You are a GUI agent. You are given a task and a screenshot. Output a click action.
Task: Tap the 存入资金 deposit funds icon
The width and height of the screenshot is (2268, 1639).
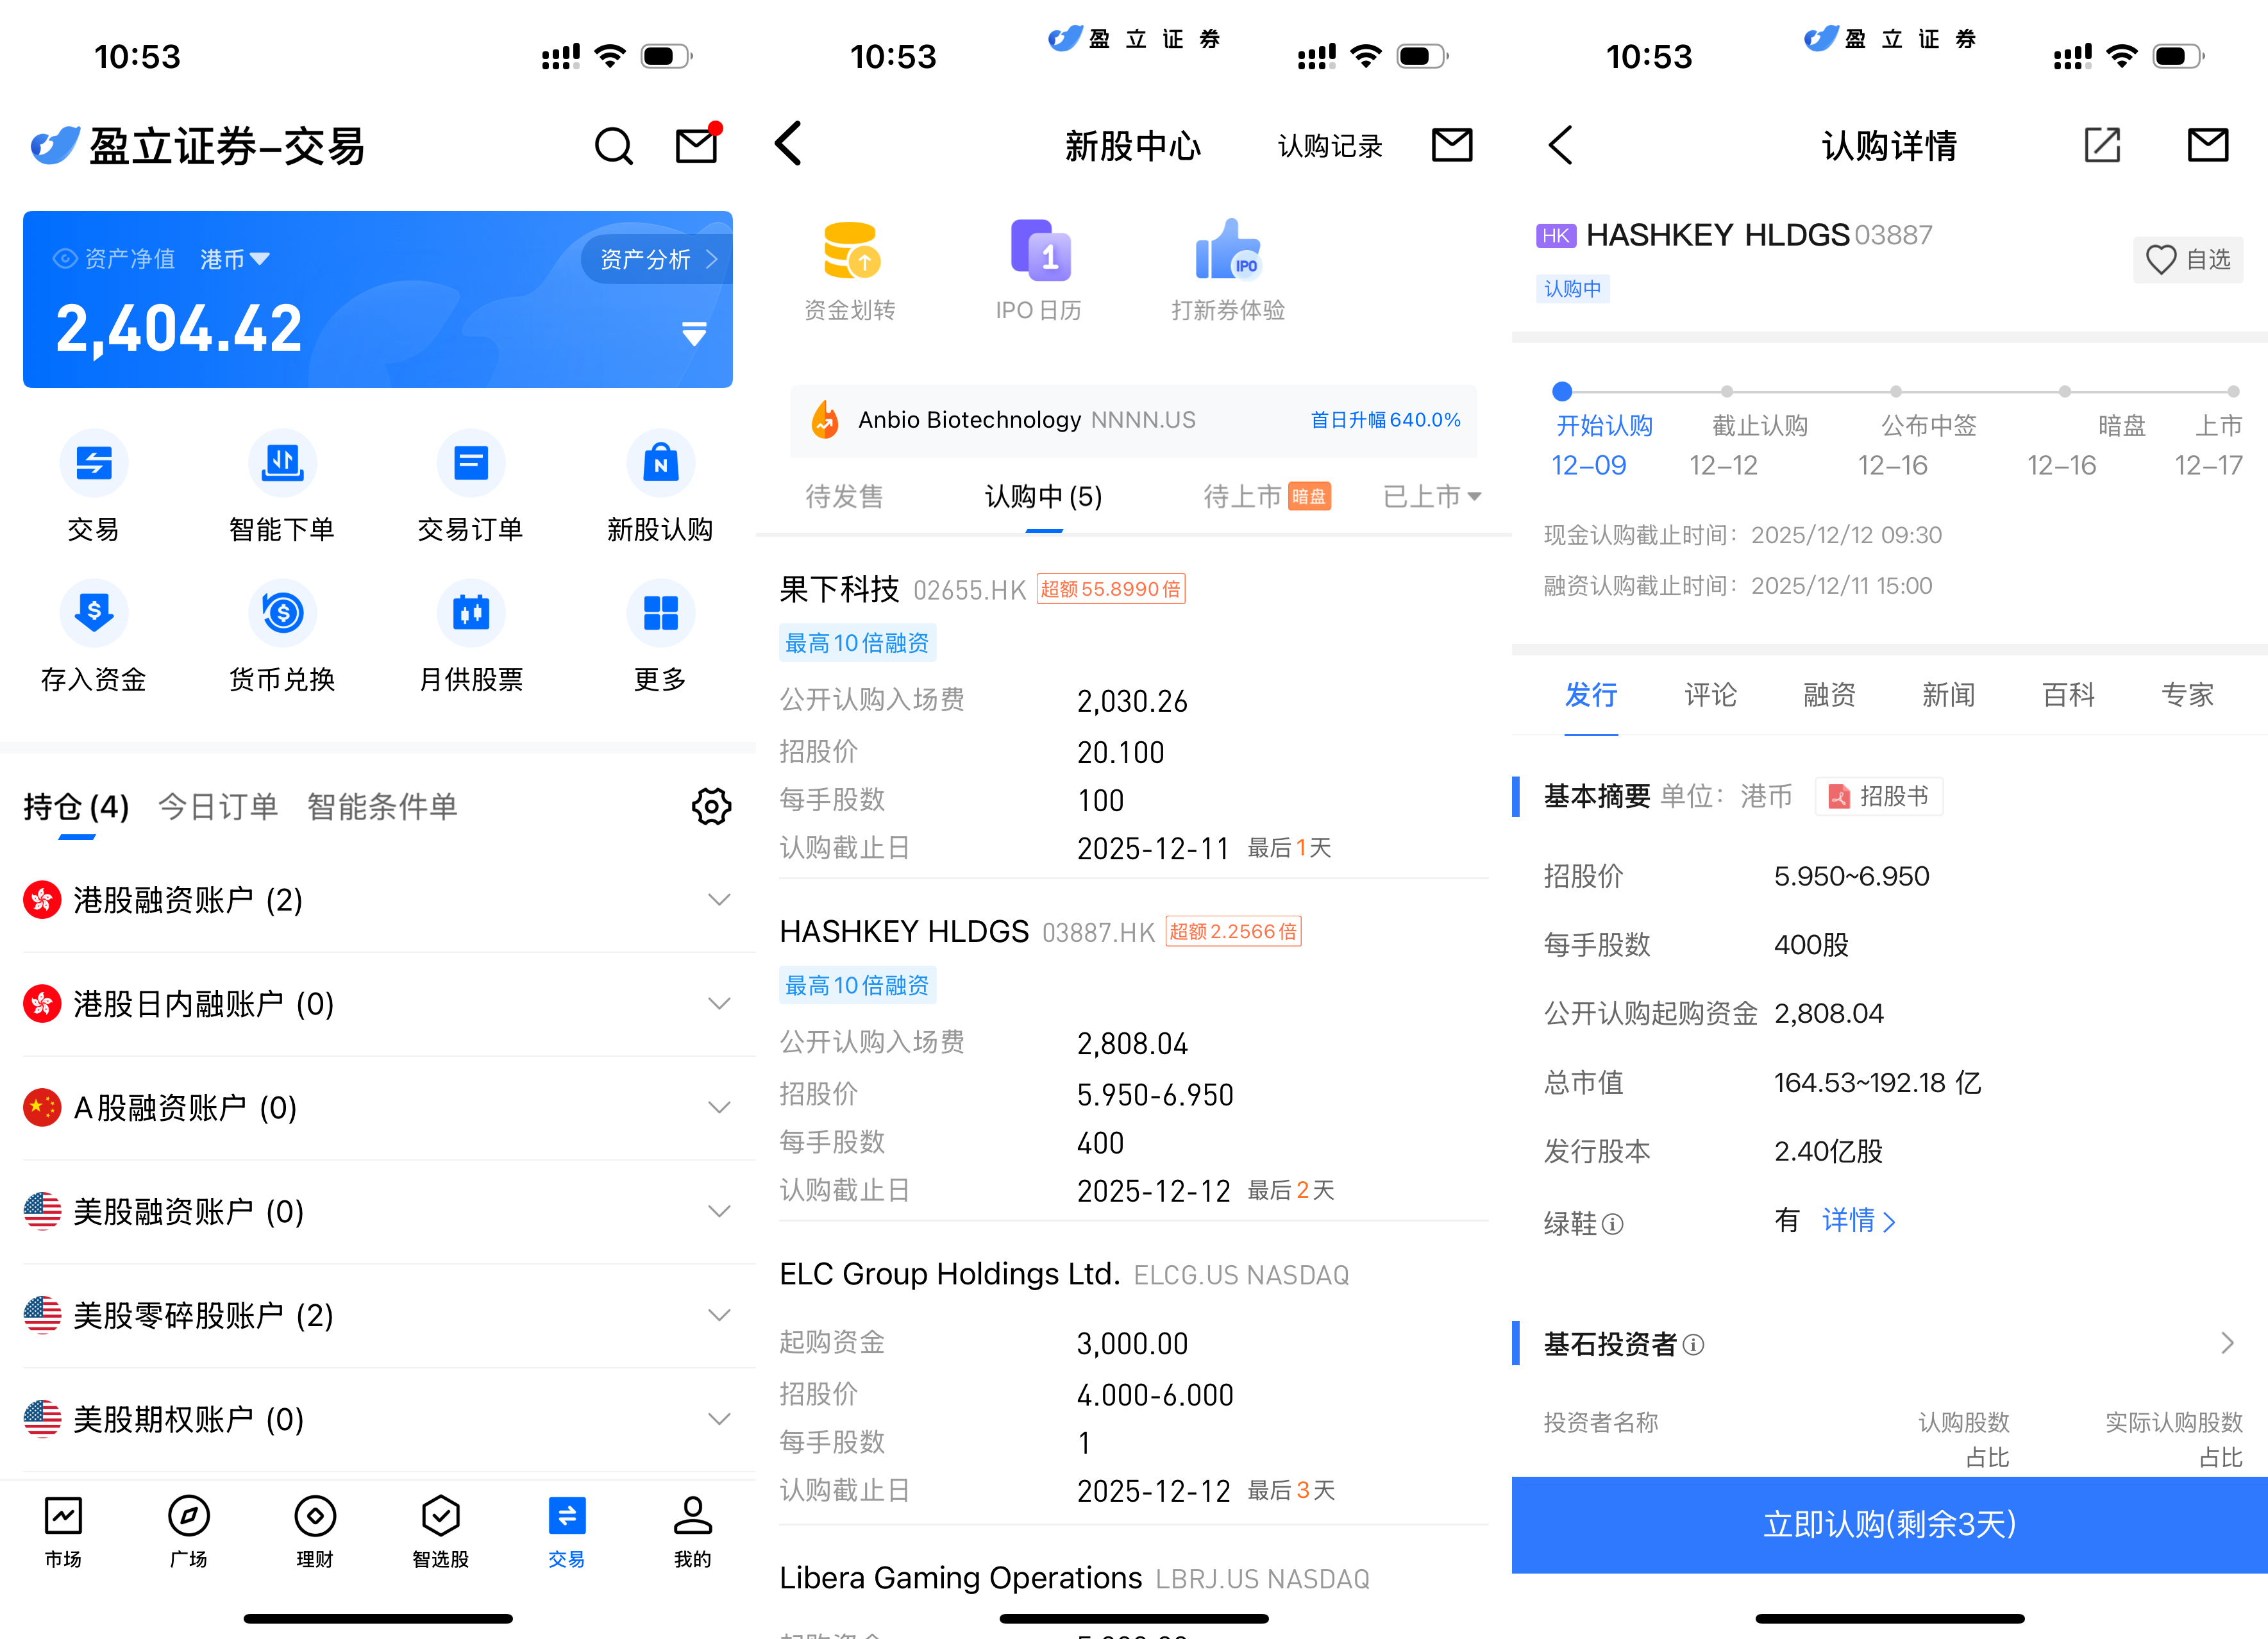pos(93,614)
